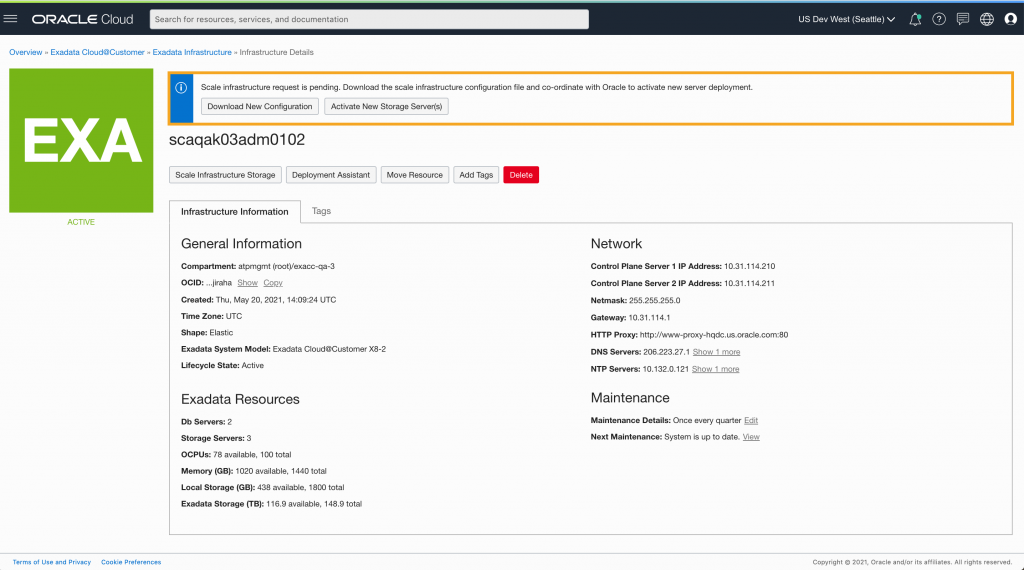
Task: Click the Db Servers count row
Action: [206, 422]
